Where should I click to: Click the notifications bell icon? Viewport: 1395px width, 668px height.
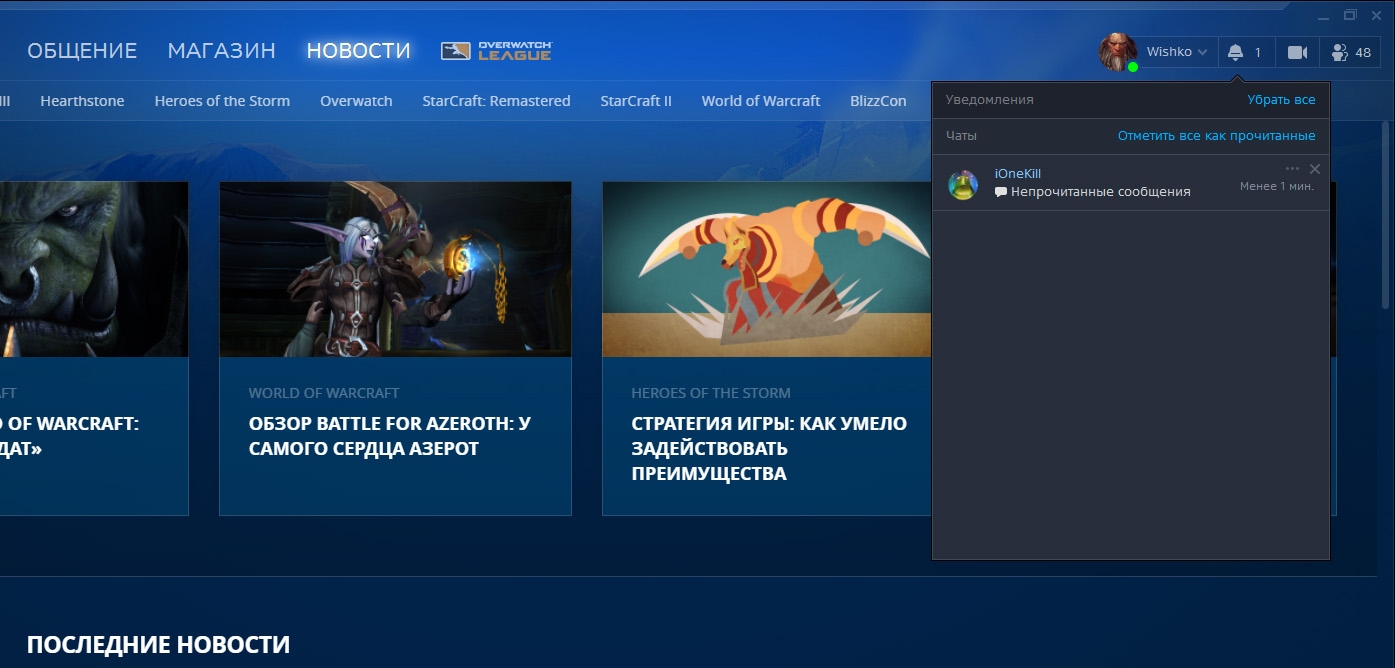(x=1235, y=52)
